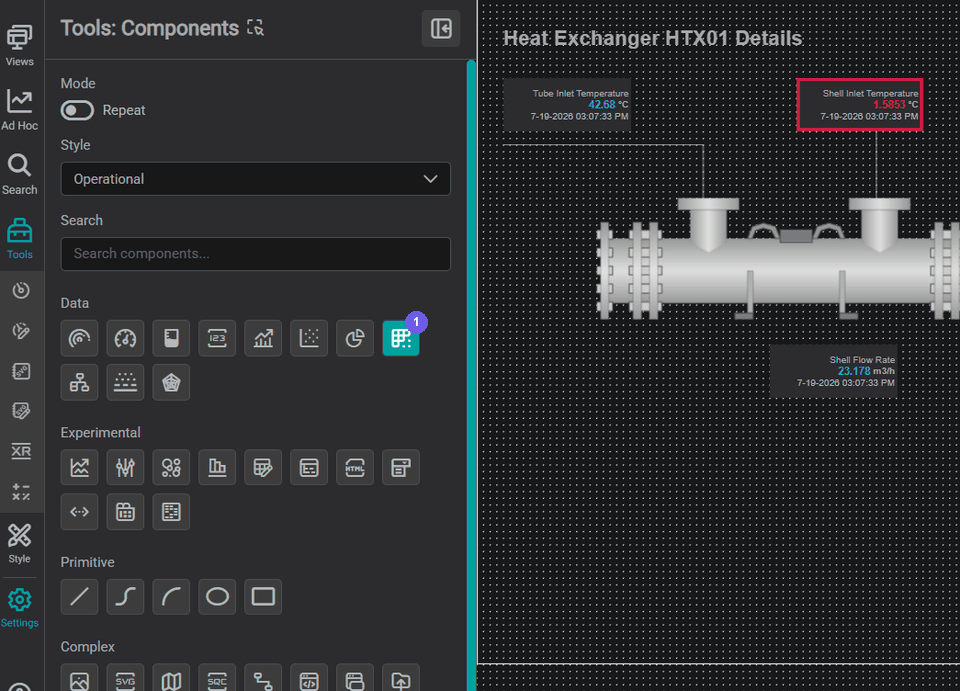The image size is (960, 691).
Task: Click the math operators sidebar icon
Action: coord(21,491)
